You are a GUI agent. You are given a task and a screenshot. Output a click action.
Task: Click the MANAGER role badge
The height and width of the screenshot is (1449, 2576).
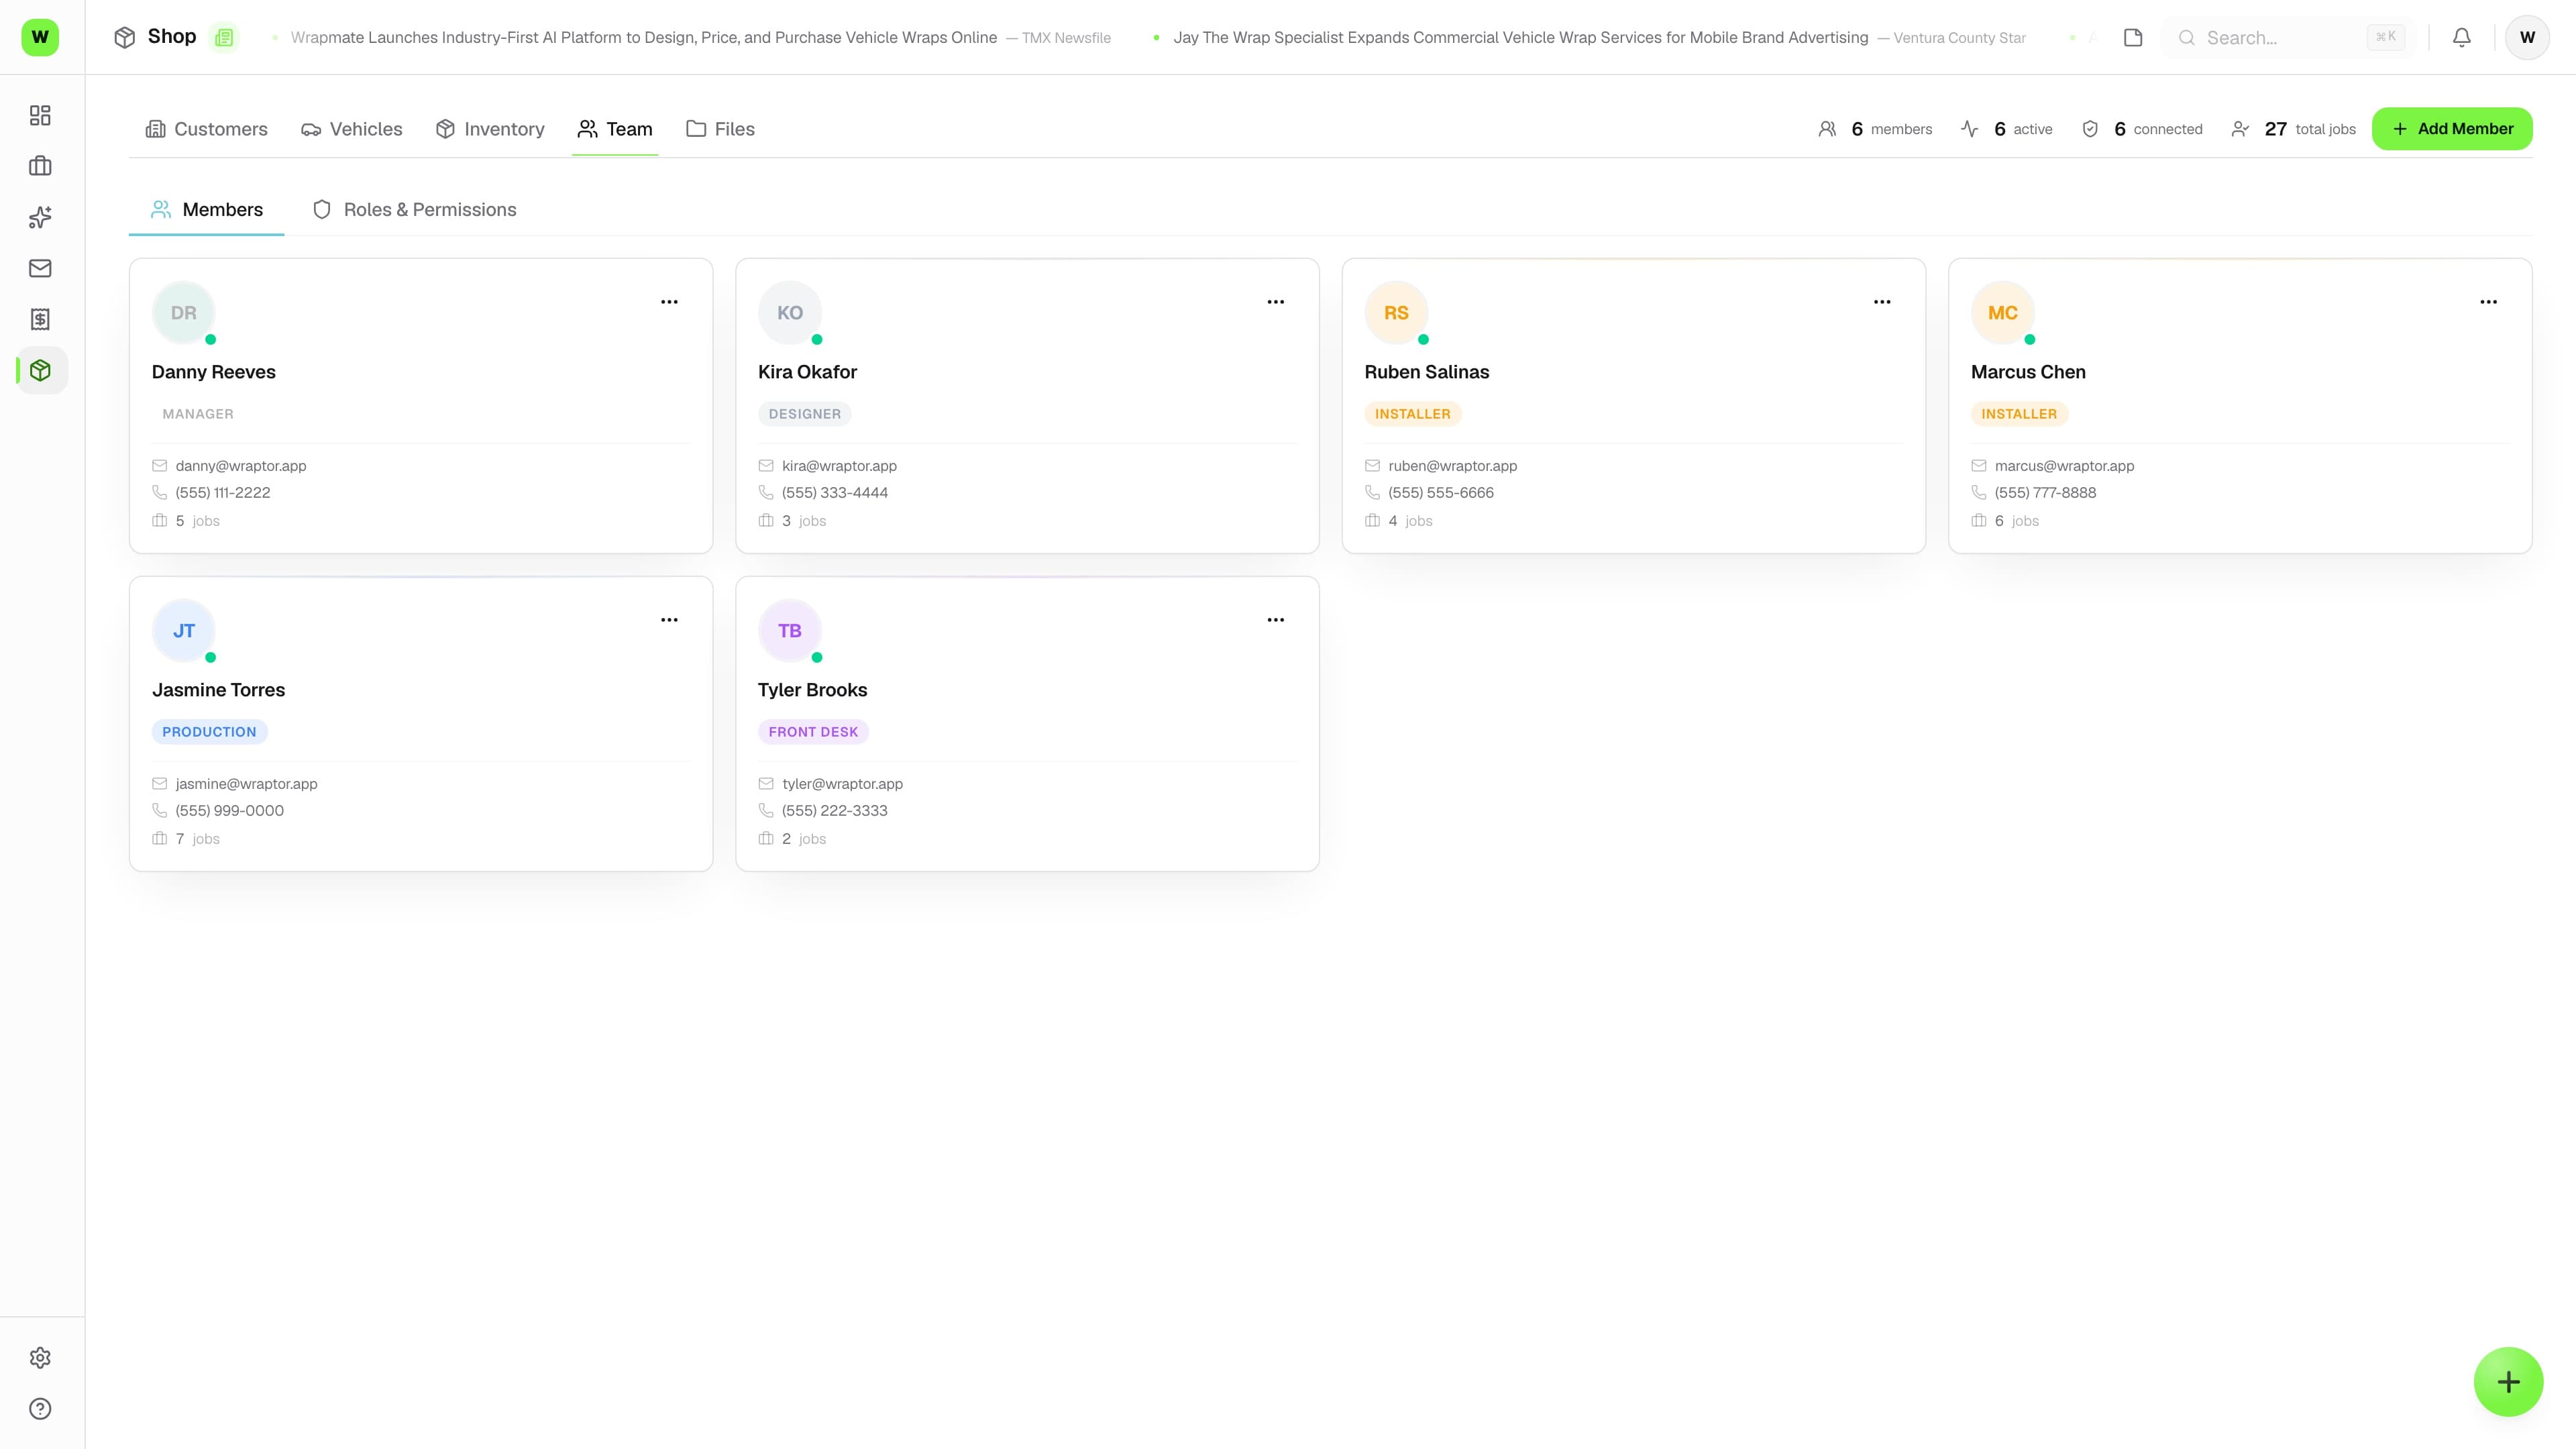coord(198,414)
